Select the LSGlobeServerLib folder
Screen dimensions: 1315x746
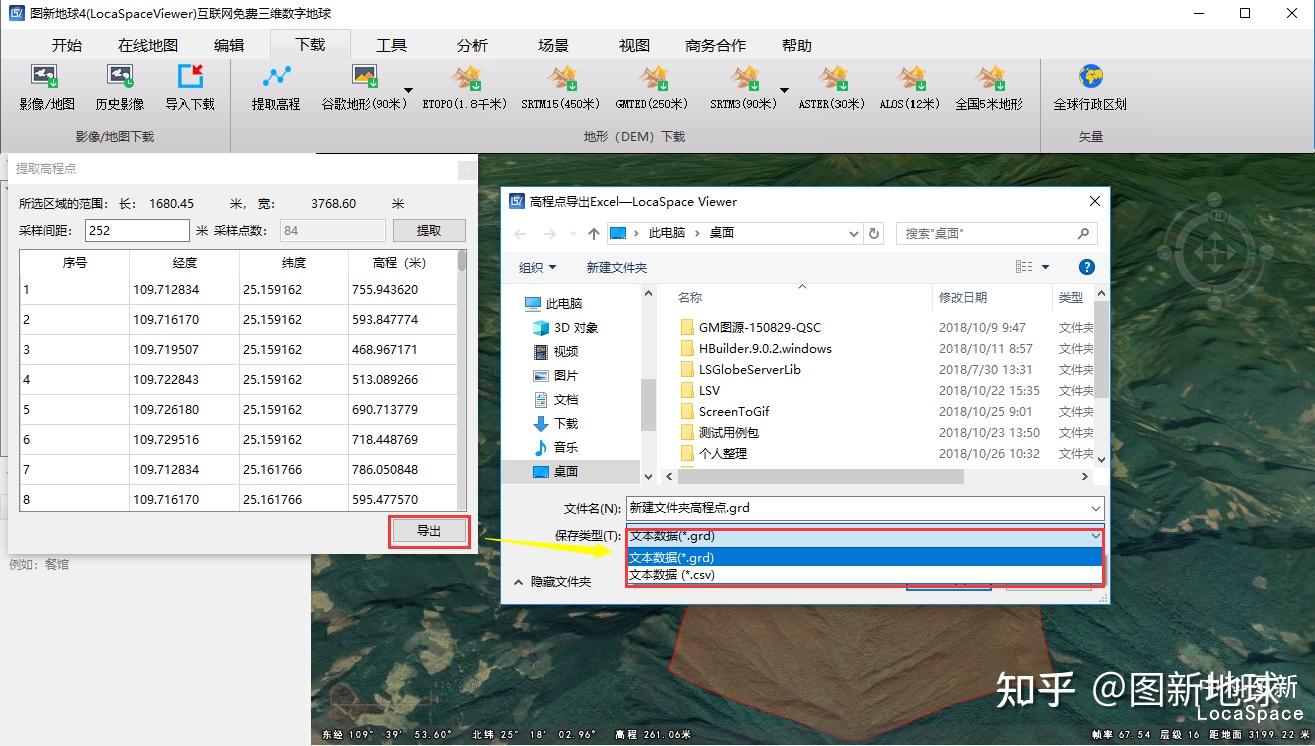tap(740, 369)
